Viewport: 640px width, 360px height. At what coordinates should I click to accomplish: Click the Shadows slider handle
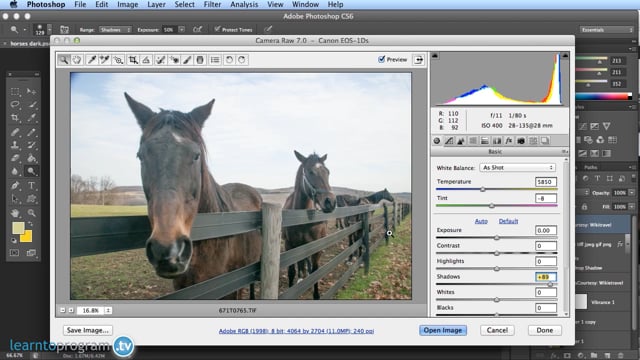(x=550, y=284)
